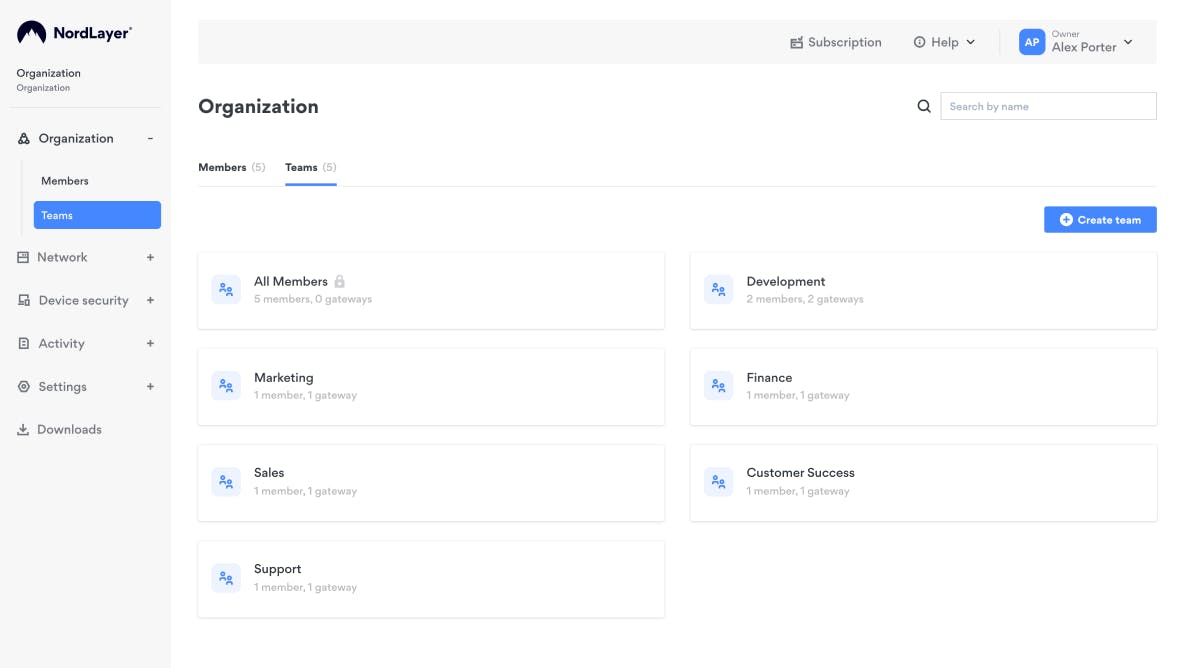The height and width of the screenshot is (668, 1184).
Task: Click the Development team icon
Action: click(718, 290)
